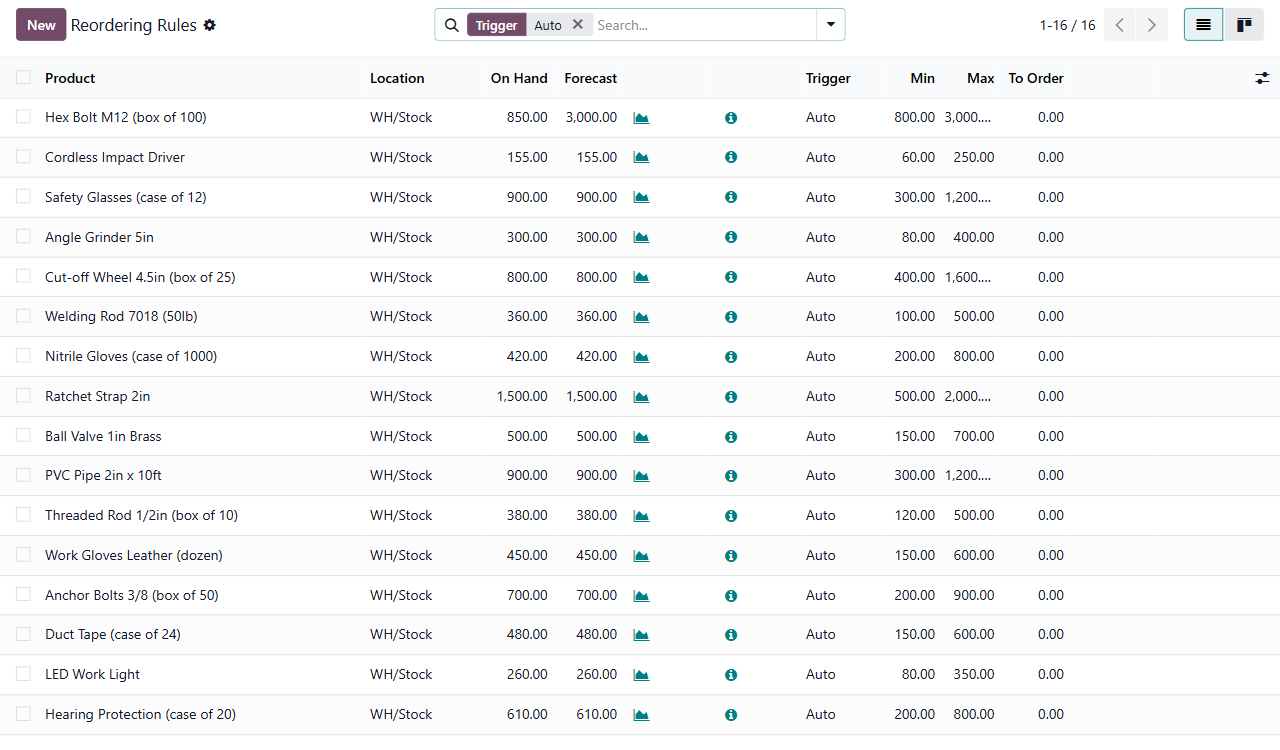Screen dimensions: 1280x750
Task: Open forecast graph for Hex Bolt M12
Action: click(641, 118)
